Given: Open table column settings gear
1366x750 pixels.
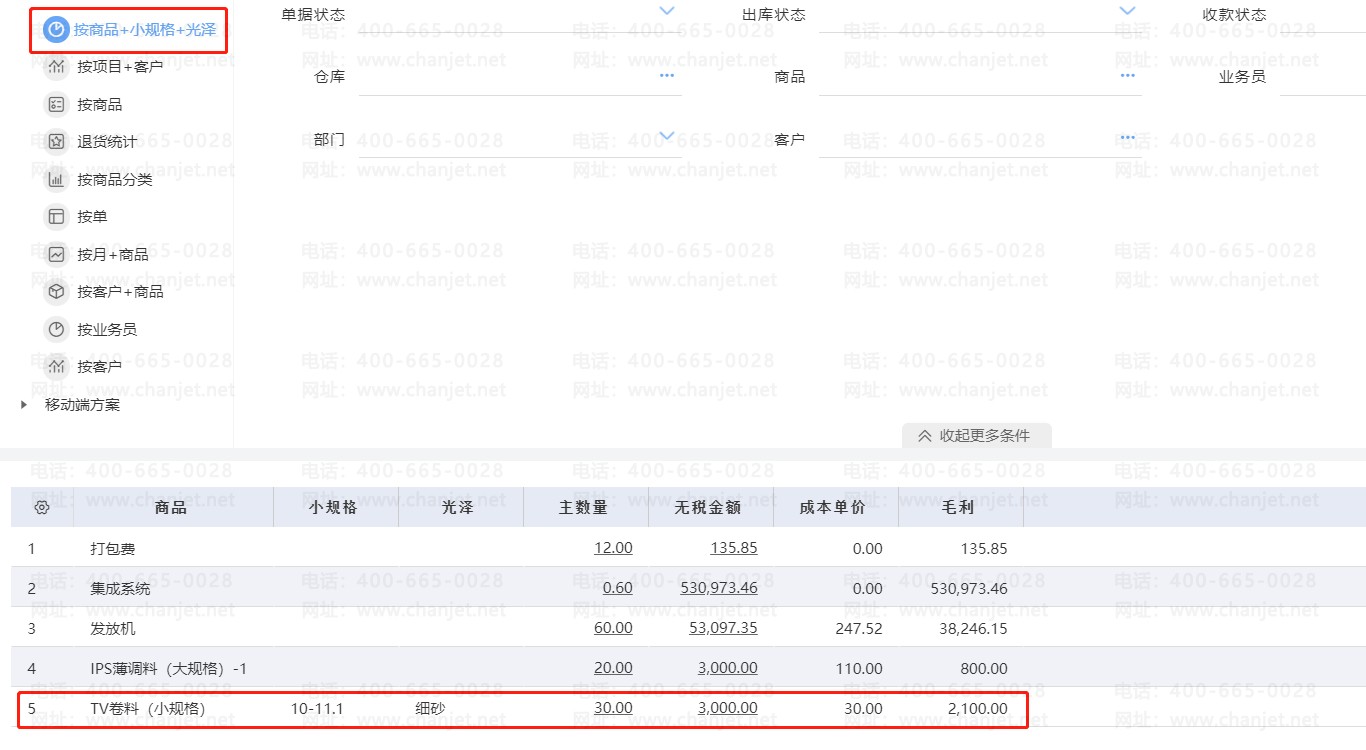Looking at the screenshot, I should pos(42,508).
